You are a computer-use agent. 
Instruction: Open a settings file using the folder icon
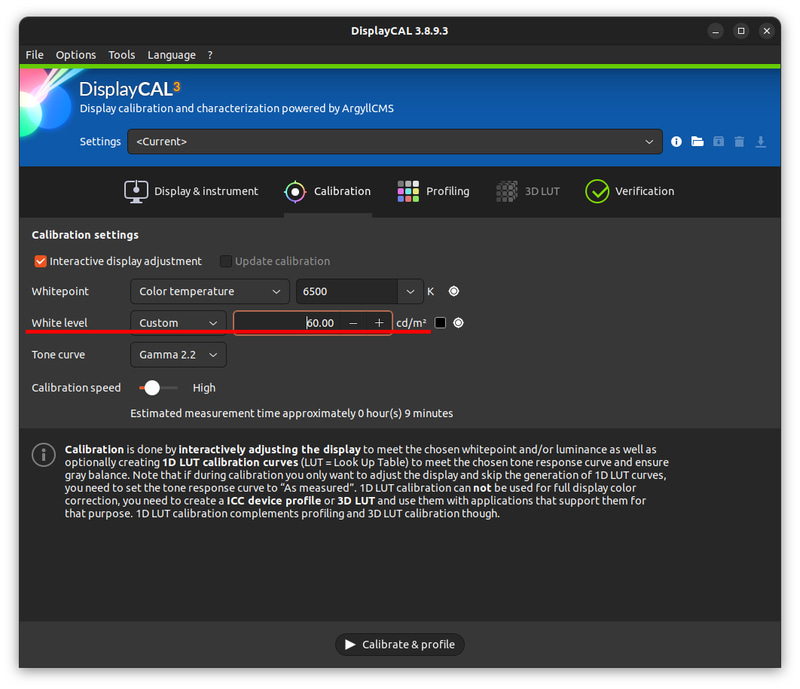(698, 141)
